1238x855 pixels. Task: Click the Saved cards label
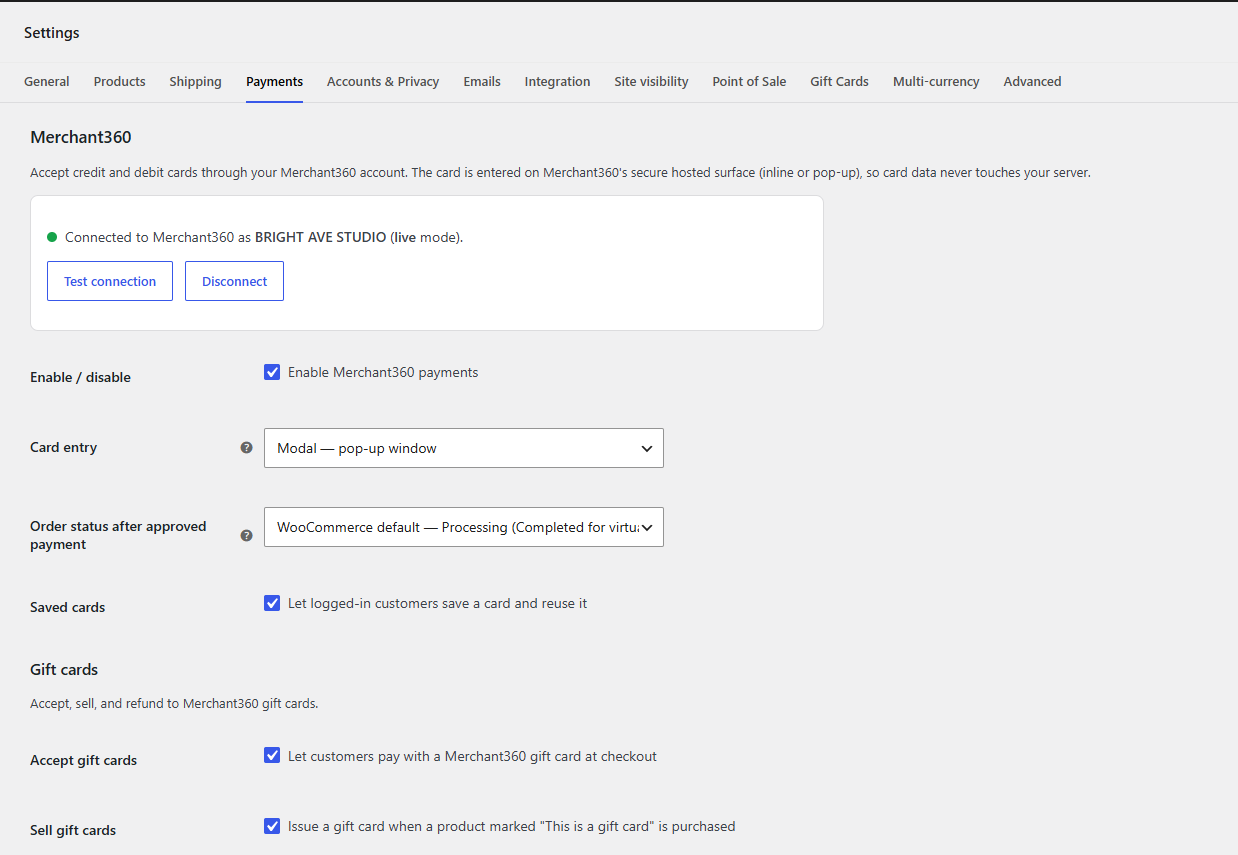coord(67,607)
